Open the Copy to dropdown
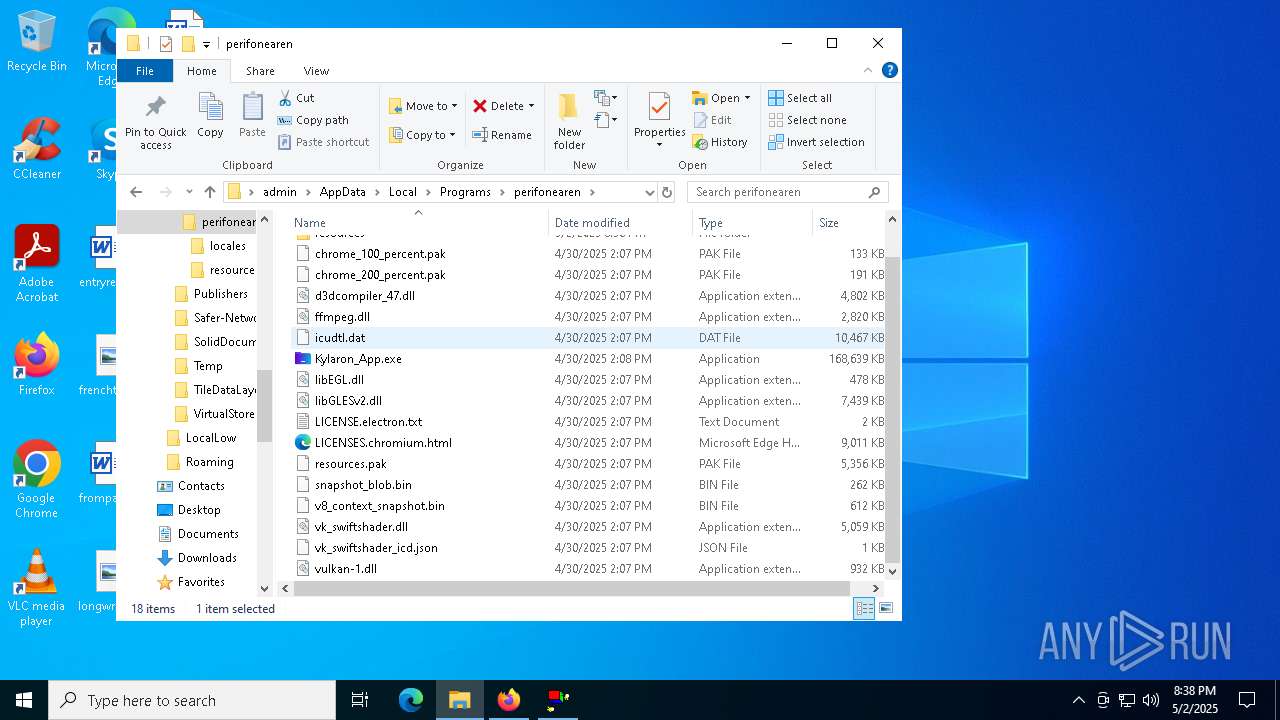Viewport: 1280px width, 720px height. (421, 135)
